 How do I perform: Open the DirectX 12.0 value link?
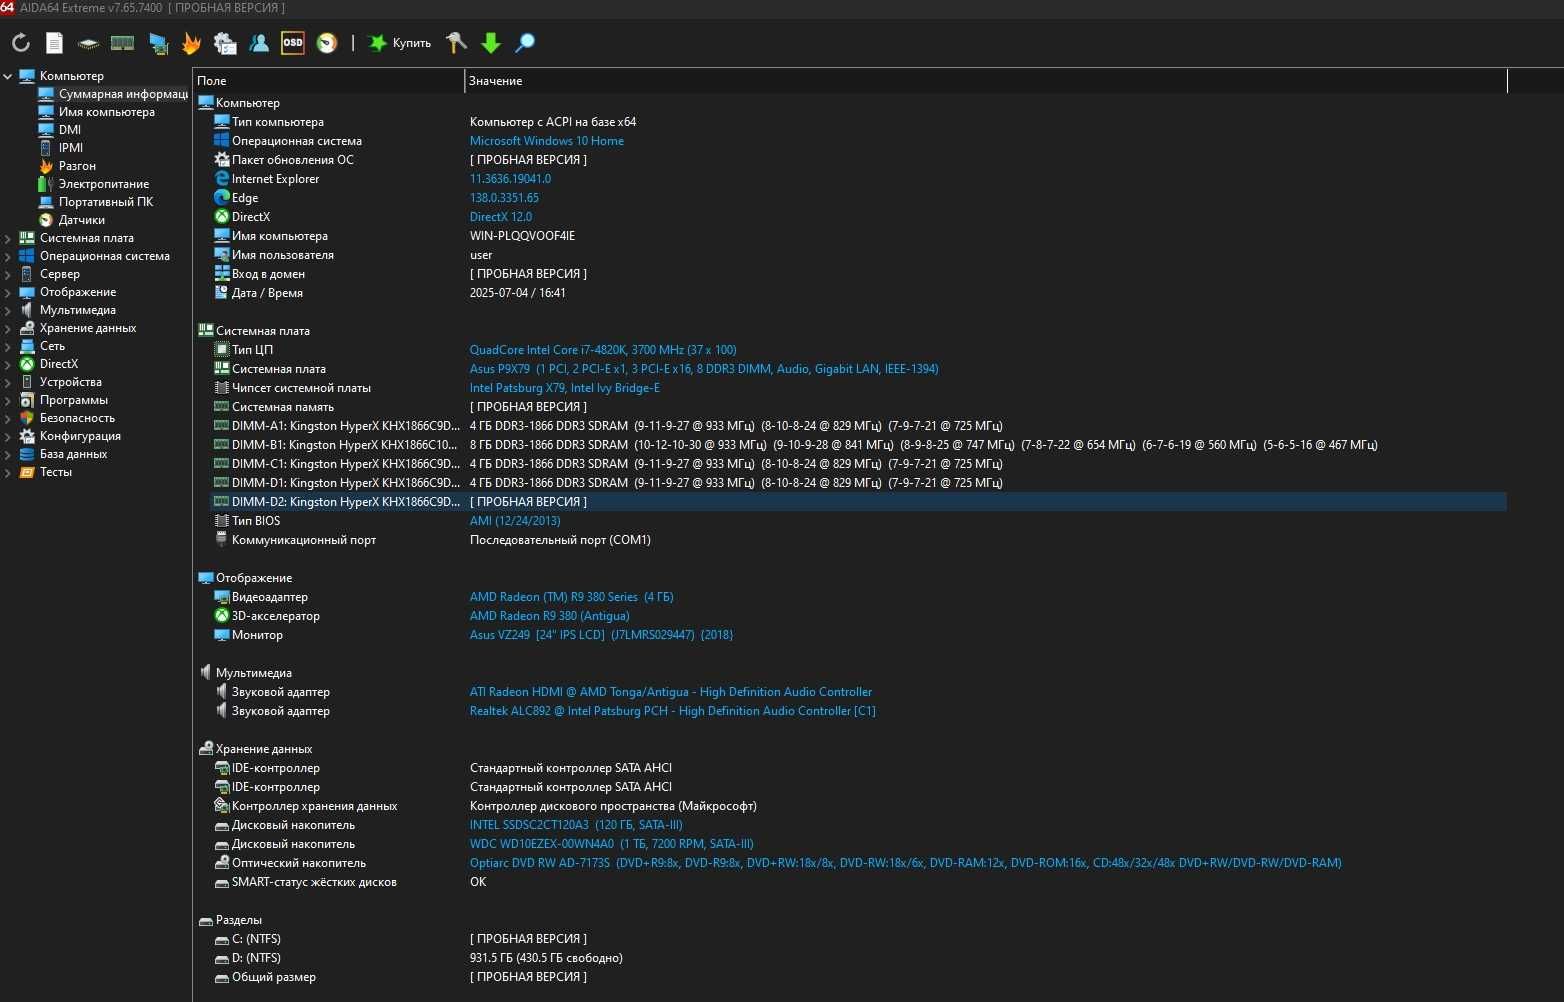click(501, 217)
